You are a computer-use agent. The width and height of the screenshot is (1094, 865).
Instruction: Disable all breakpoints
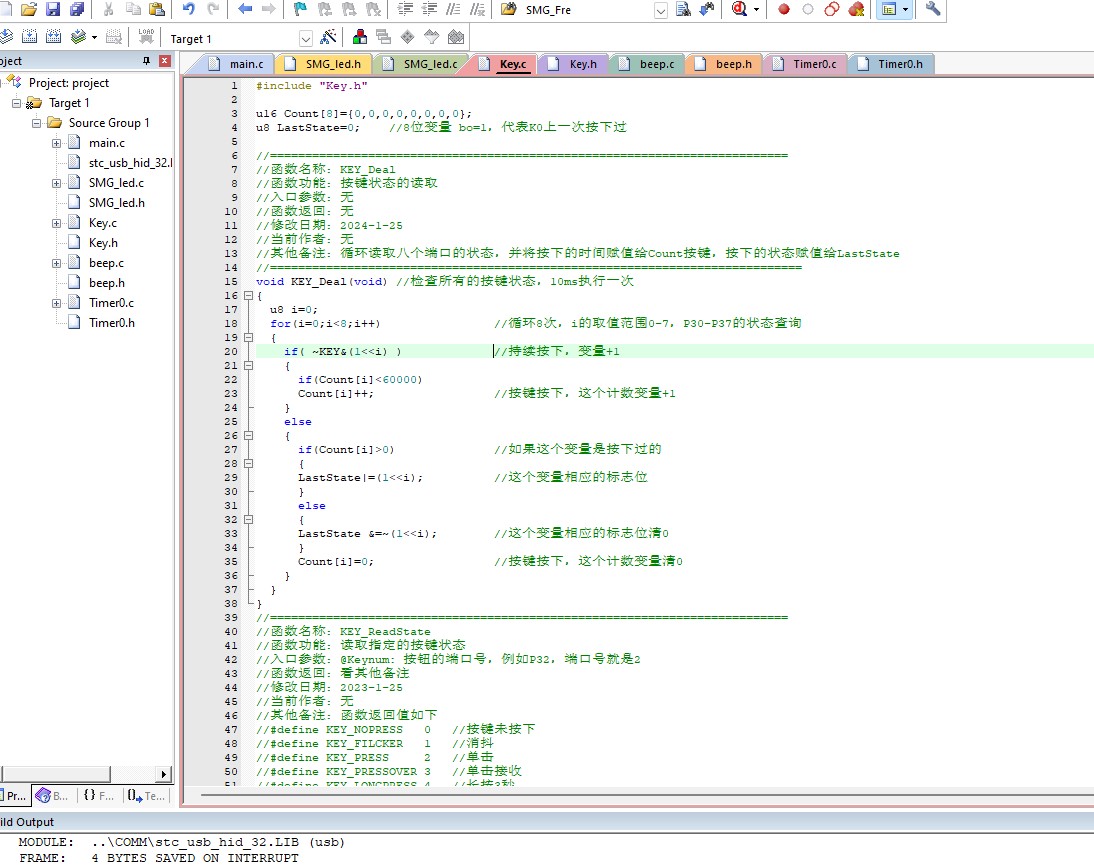[x=831, y=9]
